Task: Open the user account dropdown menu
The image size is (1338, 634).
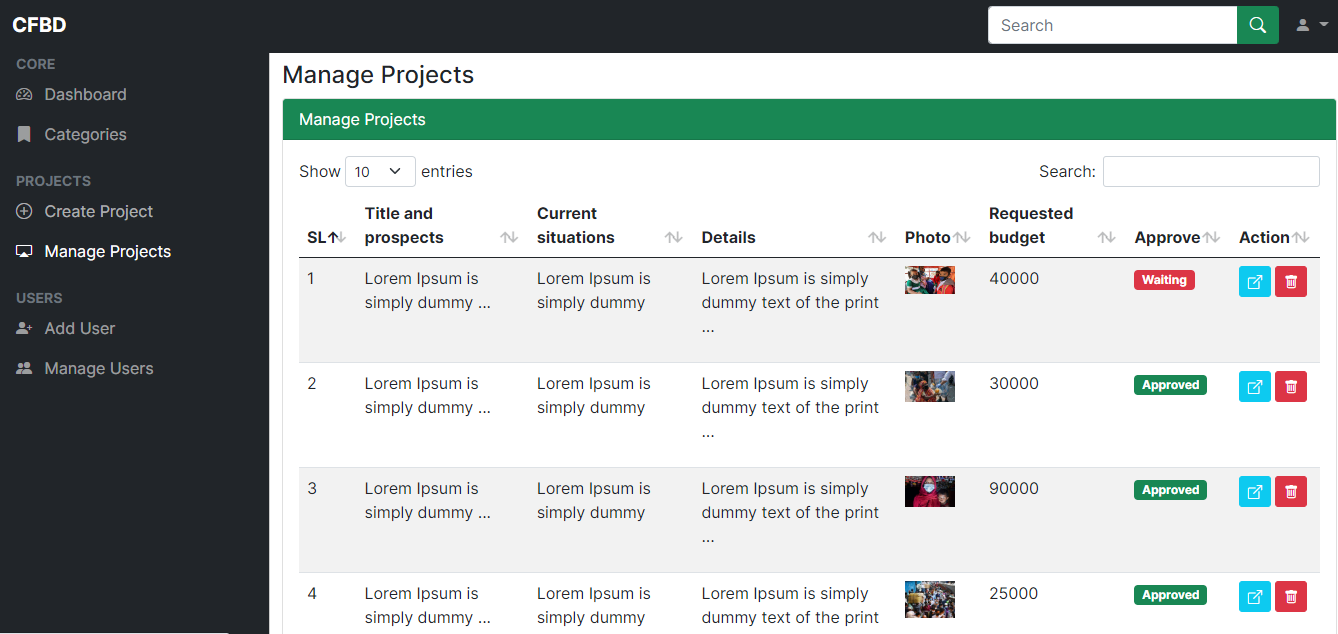Action: 1311,25
